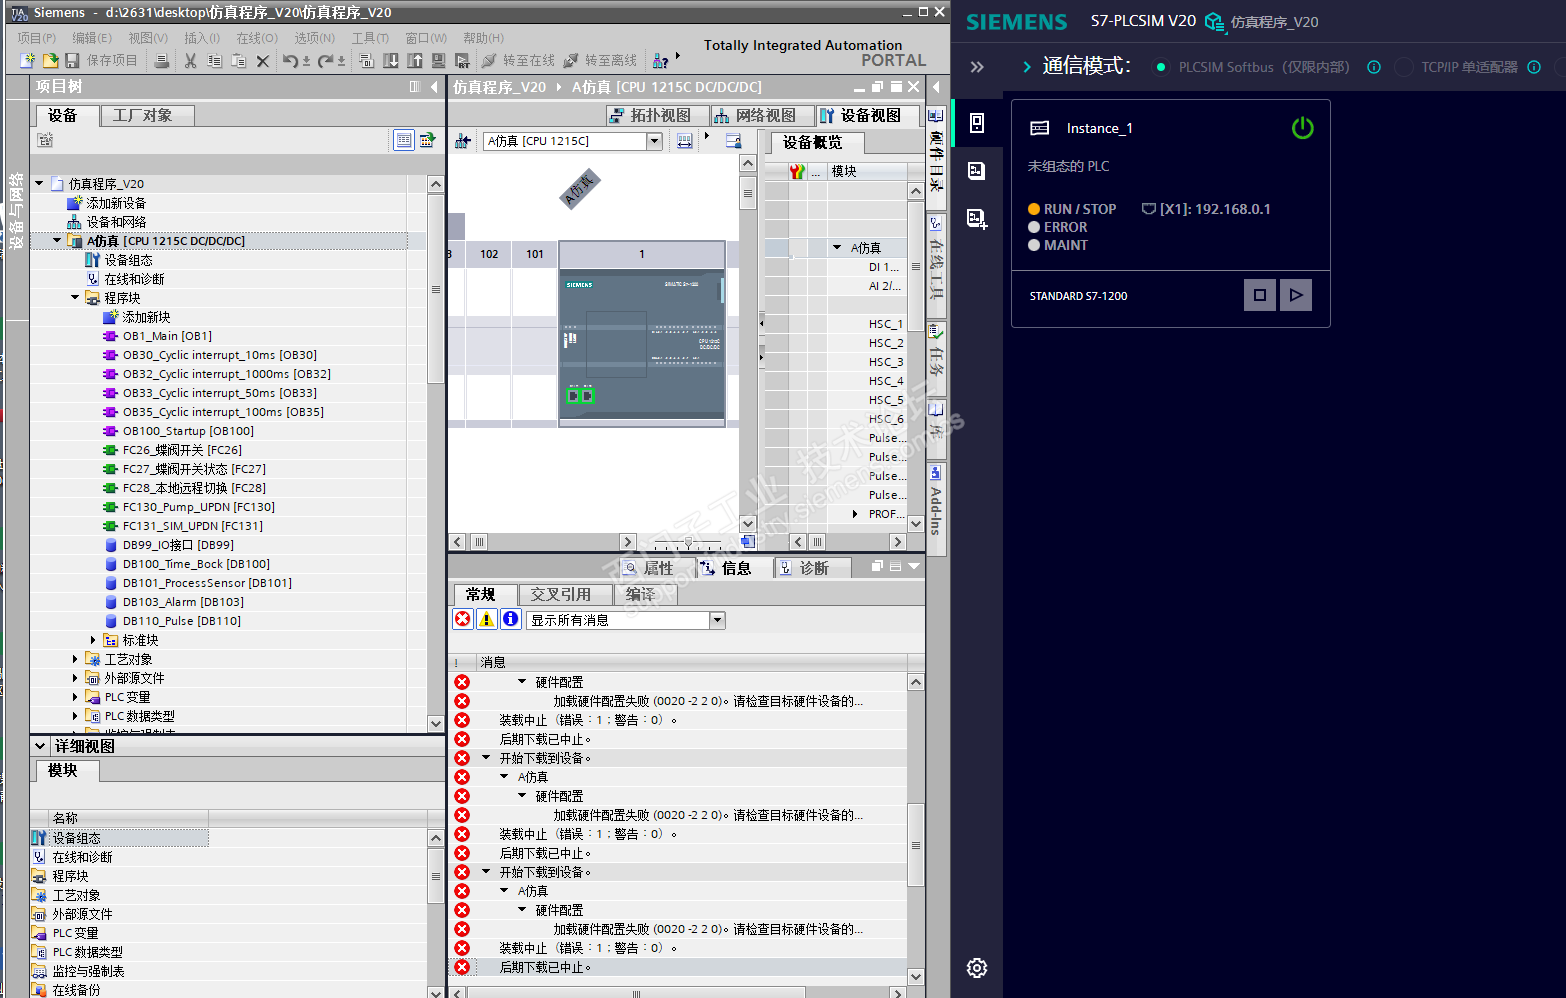Click 转至在线 button
The width and height of the screenshot is (1566, 998).
[x=519, y=61]
